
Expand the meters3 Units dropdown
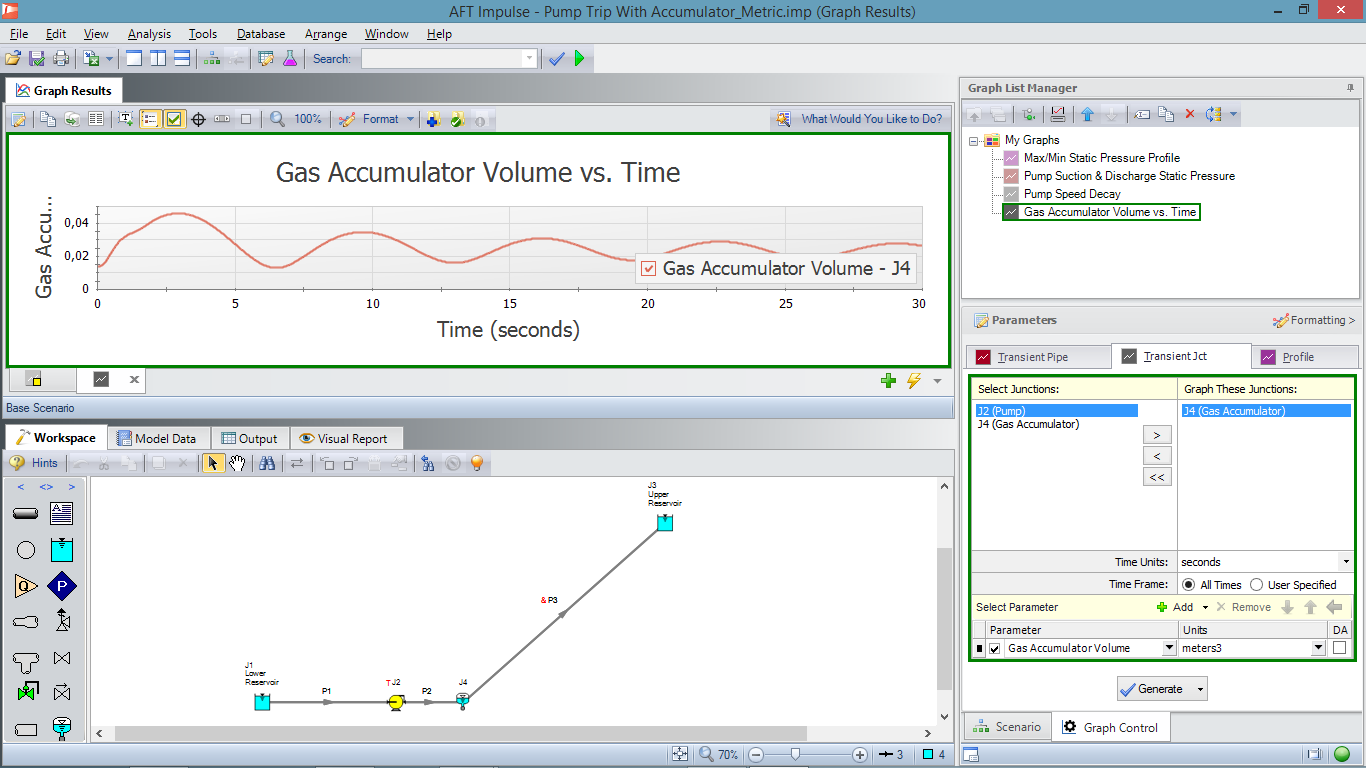(x=1318, y=648)
